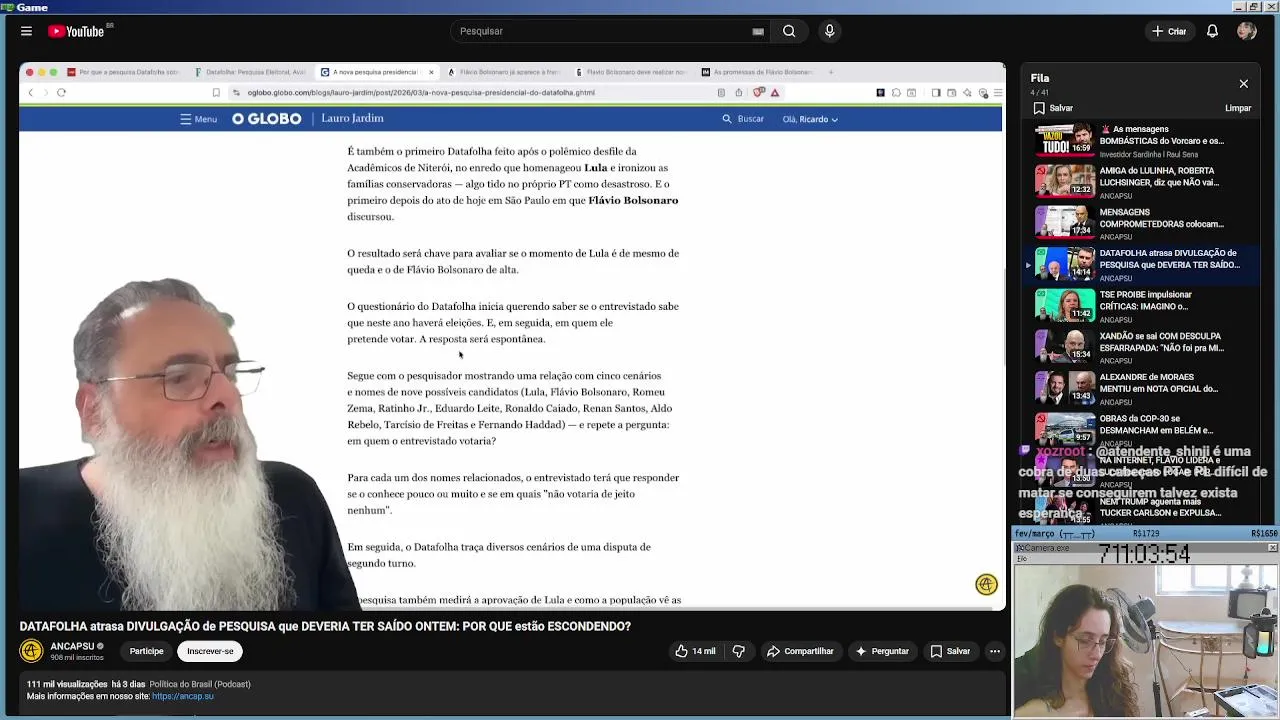1280x720 pixels.
Task: Open the YouTube guide hamburger menu
Action: click(26, 31)
